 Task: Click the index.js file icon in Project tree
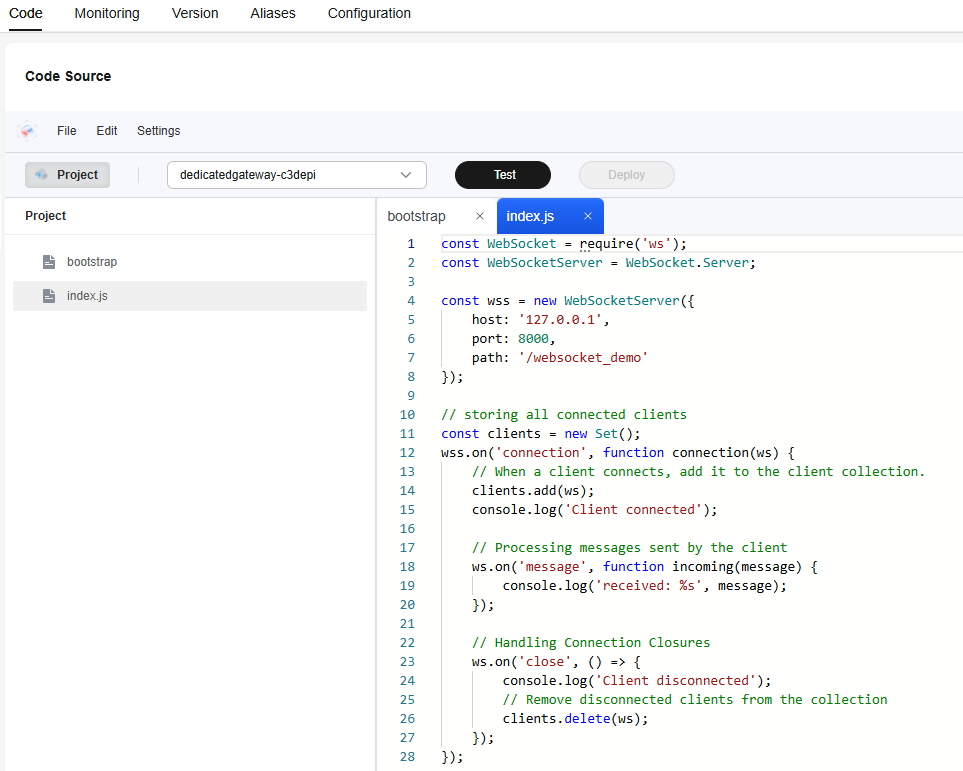click(49, 296)
